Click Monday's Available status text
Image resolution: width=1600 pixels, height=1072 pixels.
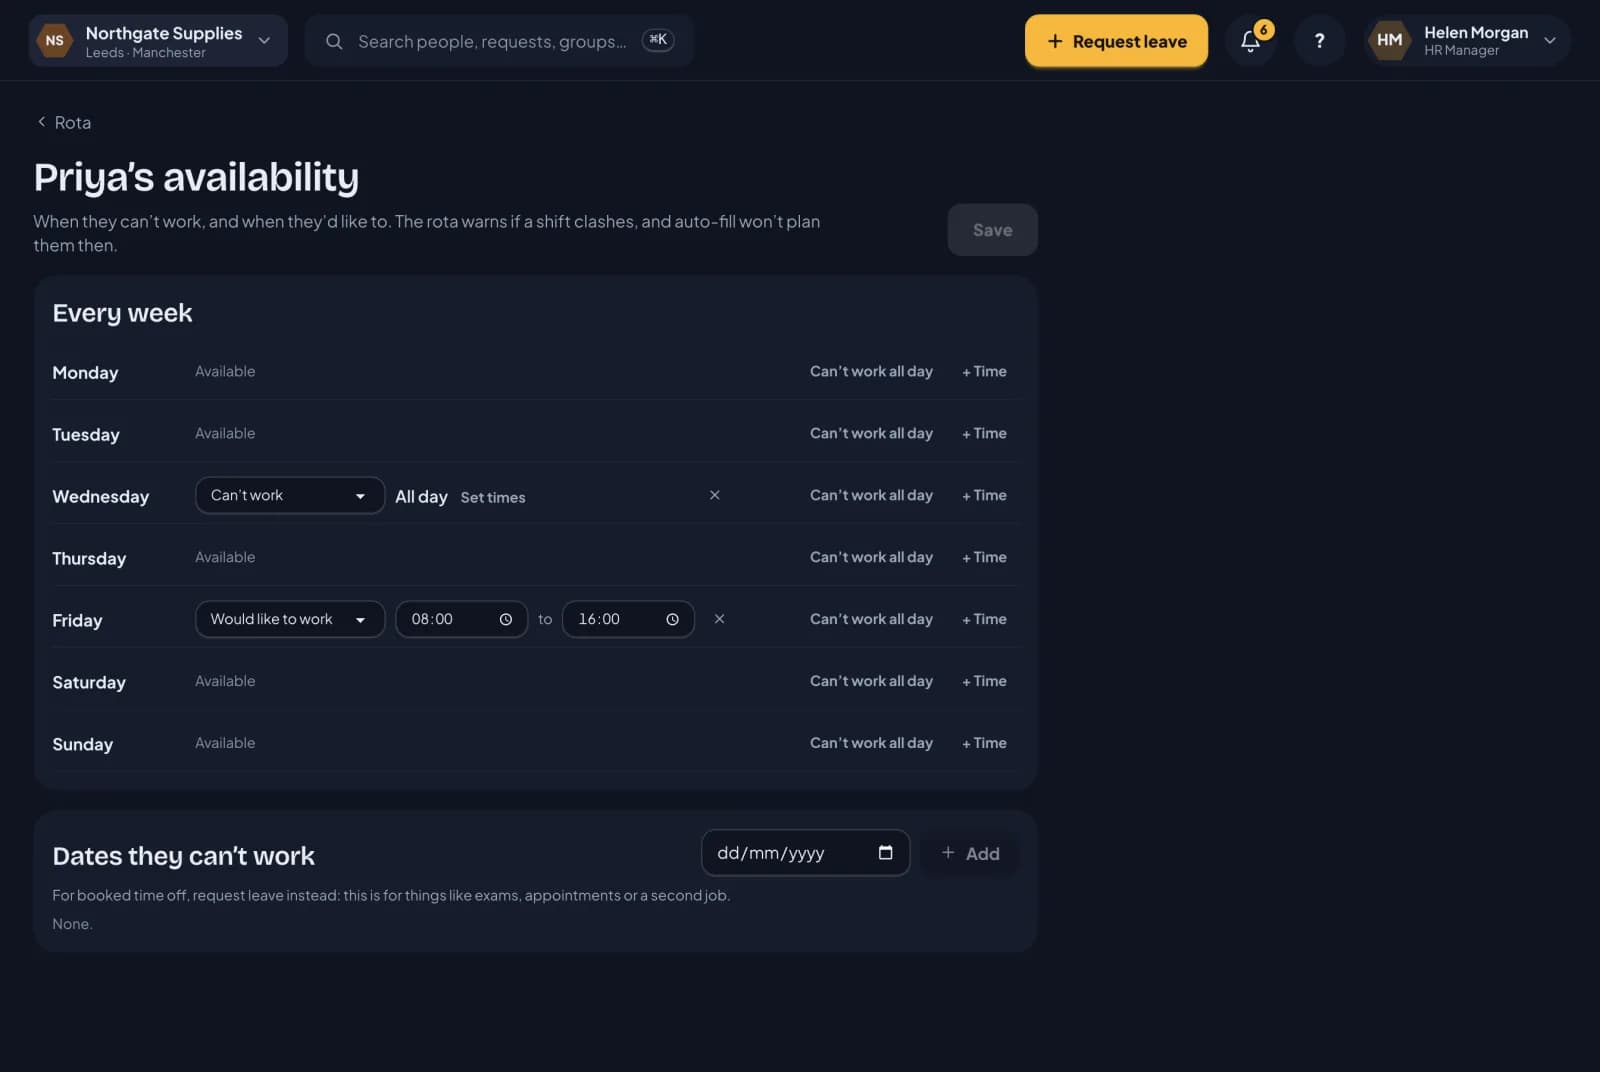coord(225,371)
